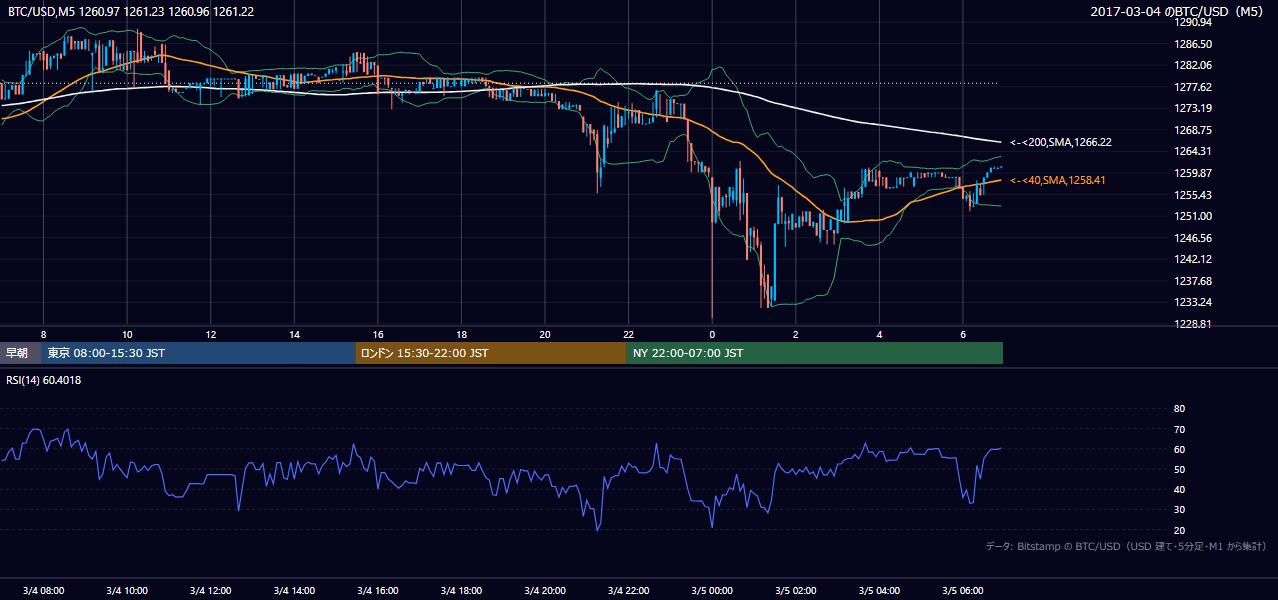Click hour tick 20 under price chart
The height and width of the screenshot is (600, 1278).
[545, 334]
